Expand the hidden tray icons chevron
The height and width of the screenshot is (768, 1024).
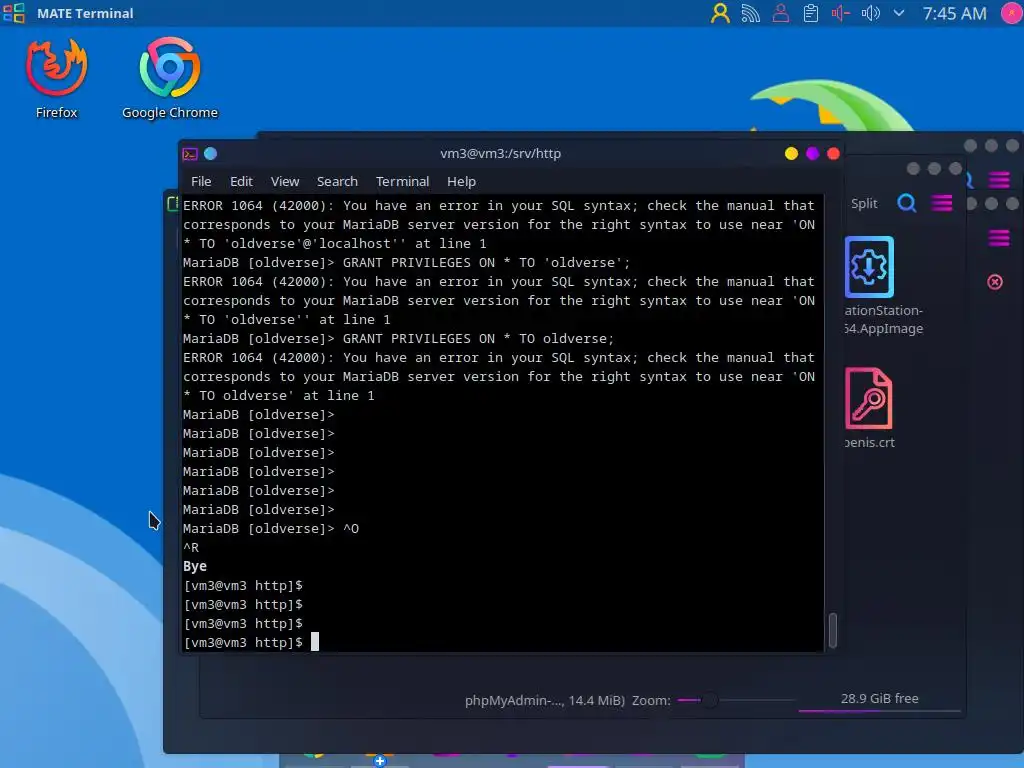899,13
